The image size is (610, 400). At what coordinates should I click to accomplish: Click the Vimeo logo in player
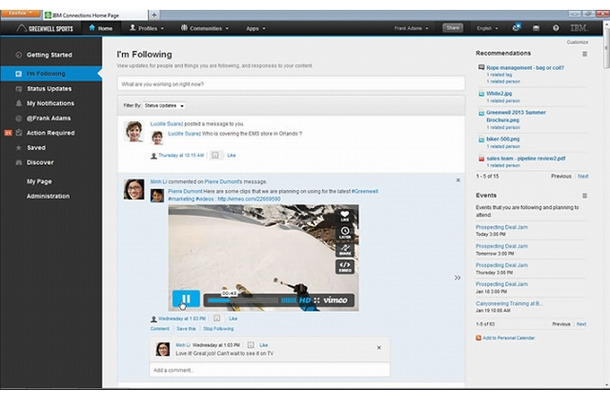click(335, 300)
